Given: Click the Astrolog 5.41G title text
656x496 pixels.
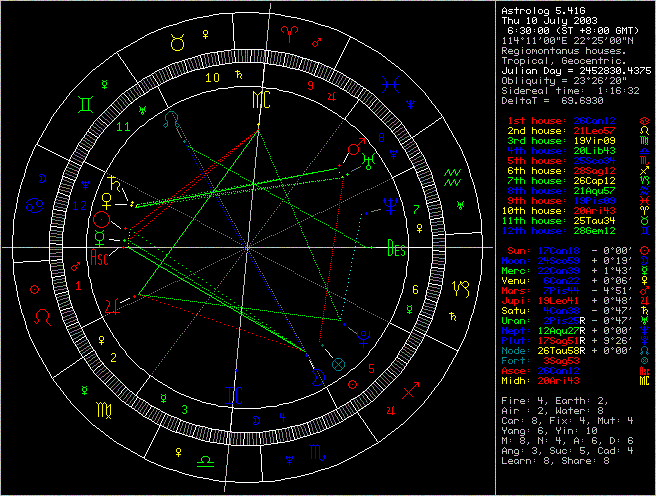Looking at the screenshot, I should pyautogui.click(x=540, y=10).
